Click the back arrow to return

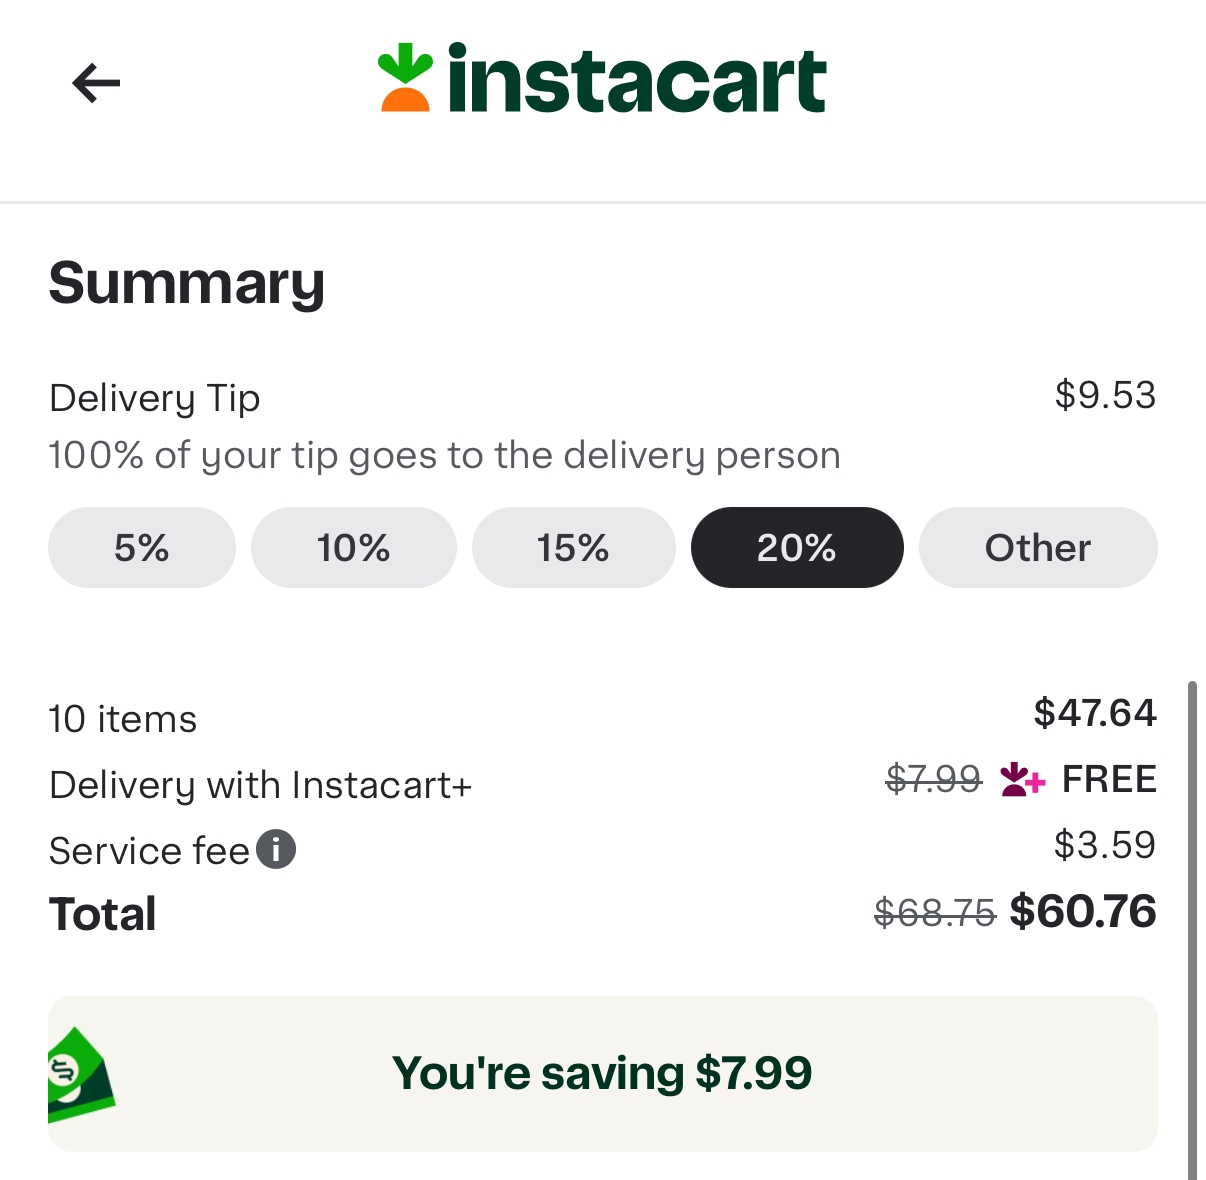click(96, 84)
